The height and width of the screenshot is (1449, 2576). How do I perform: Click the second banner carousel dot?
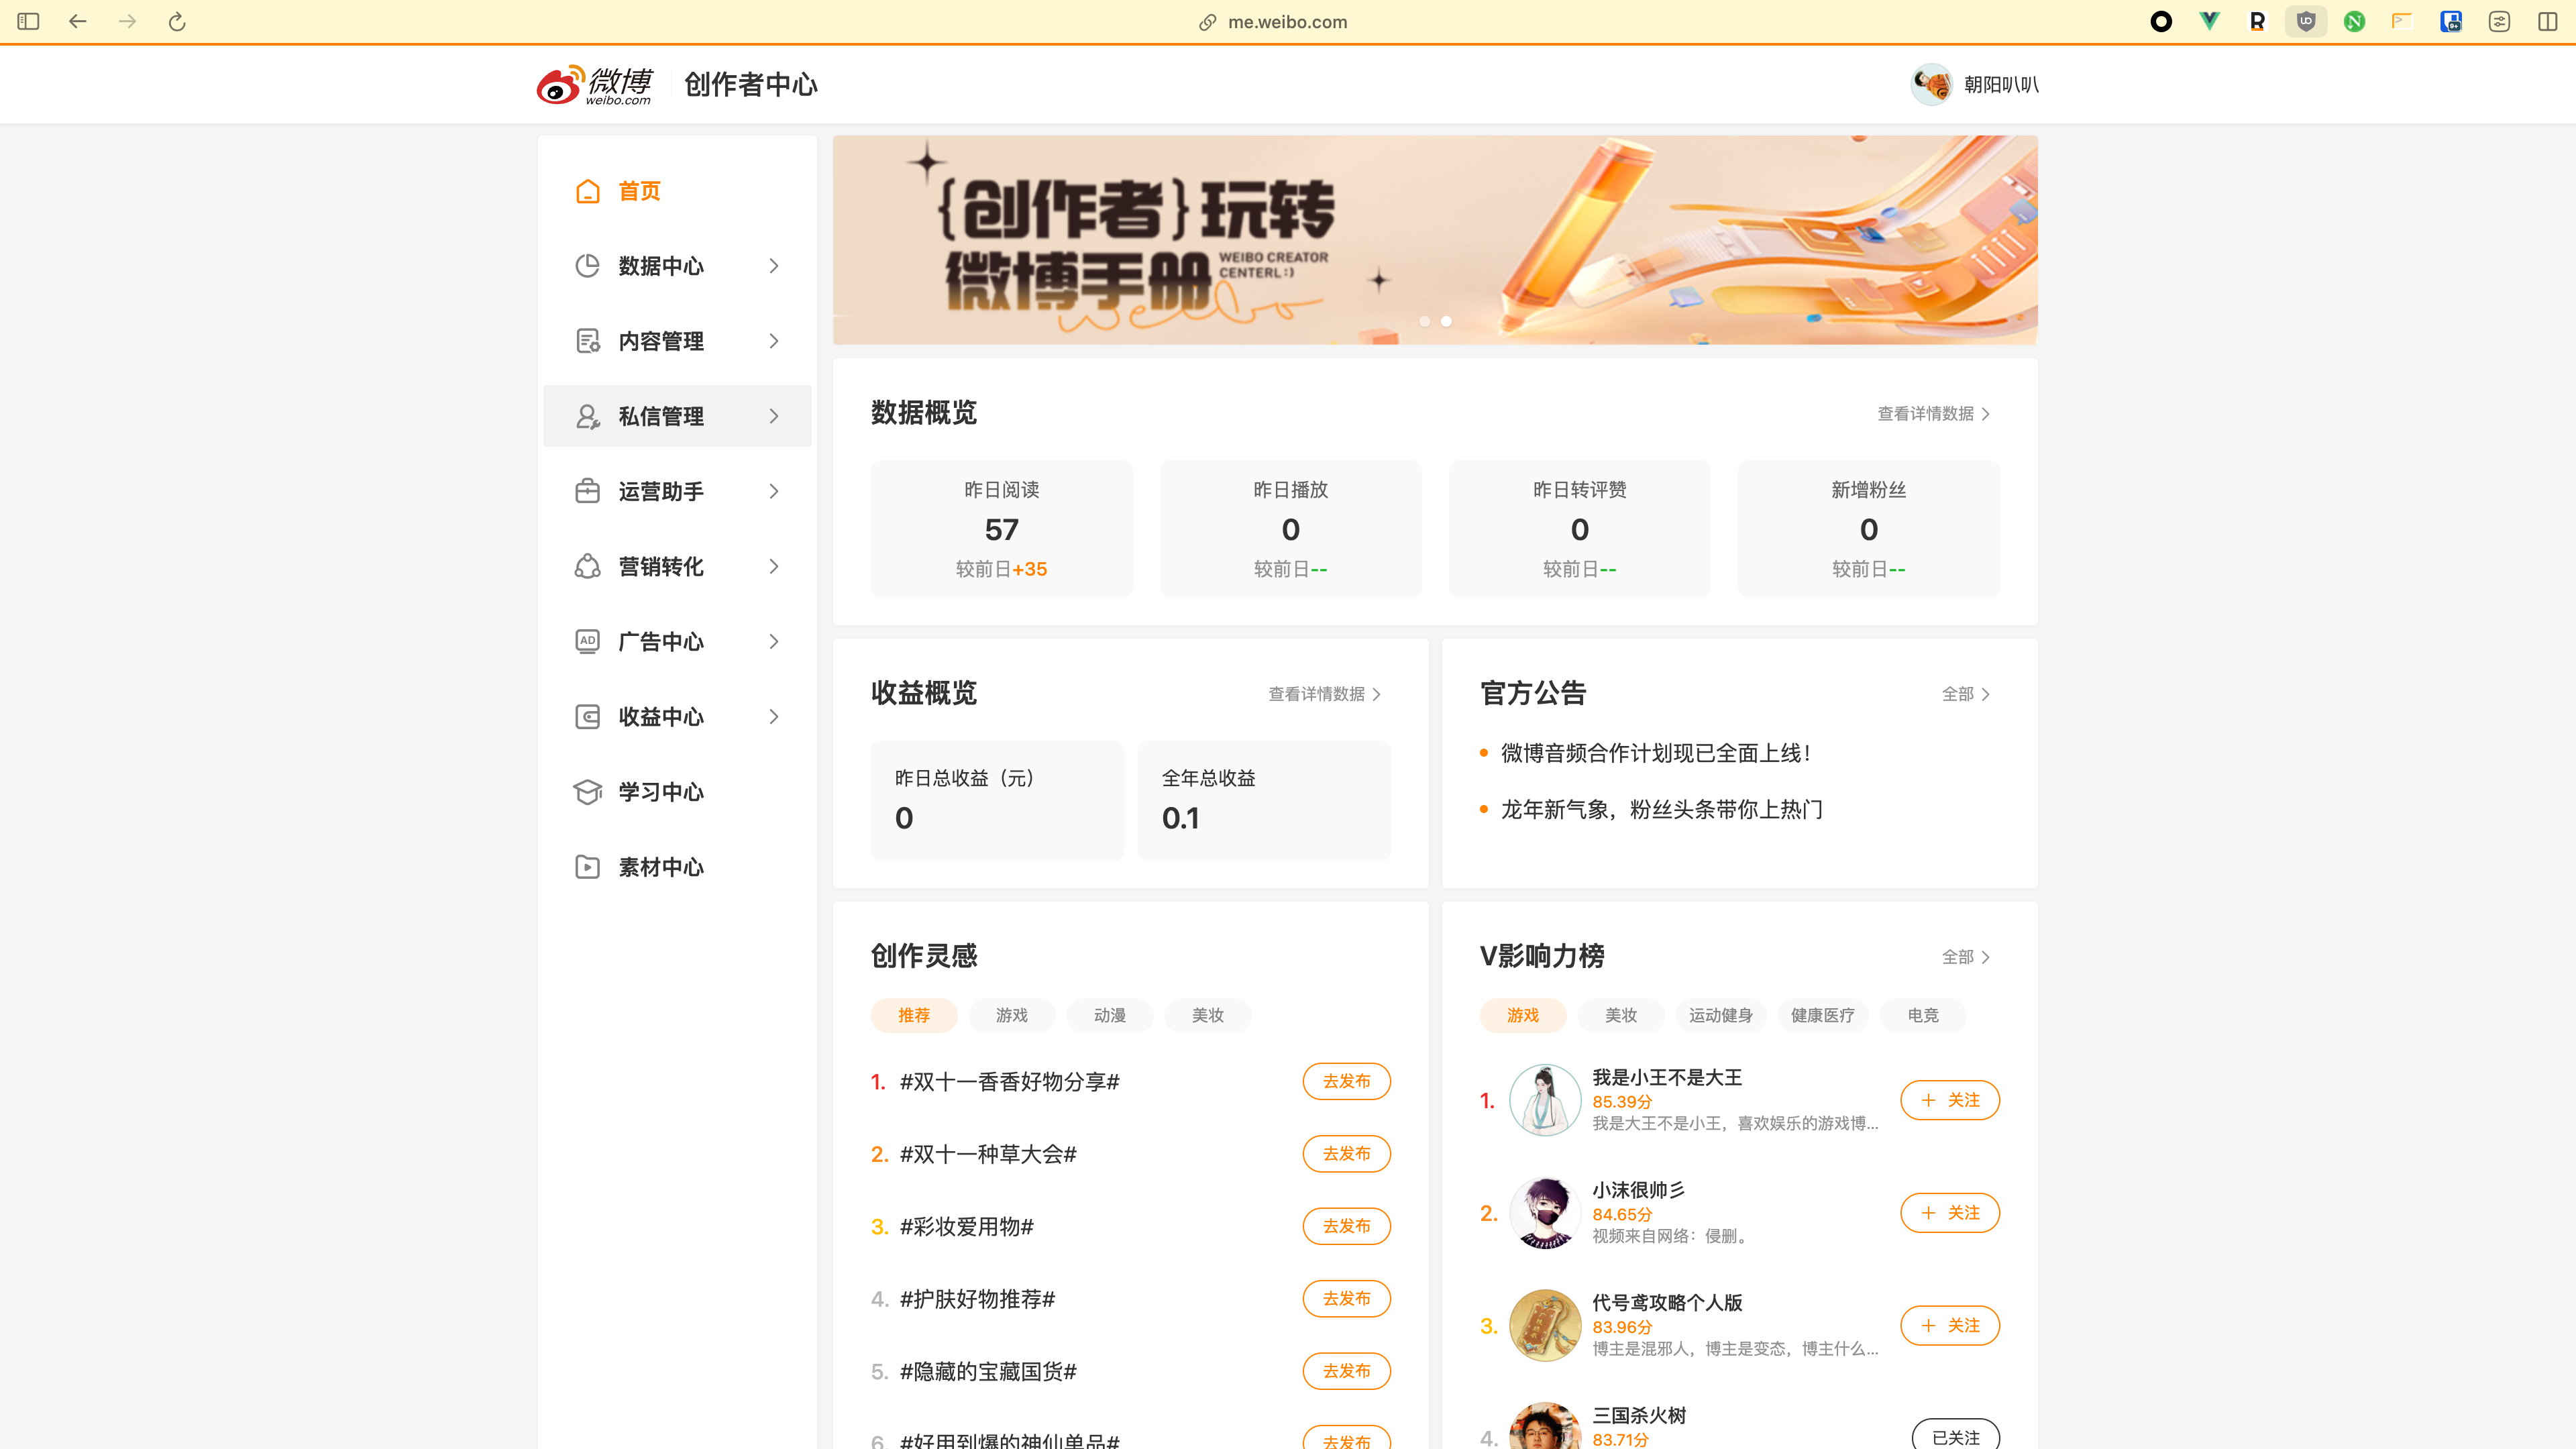[1446, 321]
